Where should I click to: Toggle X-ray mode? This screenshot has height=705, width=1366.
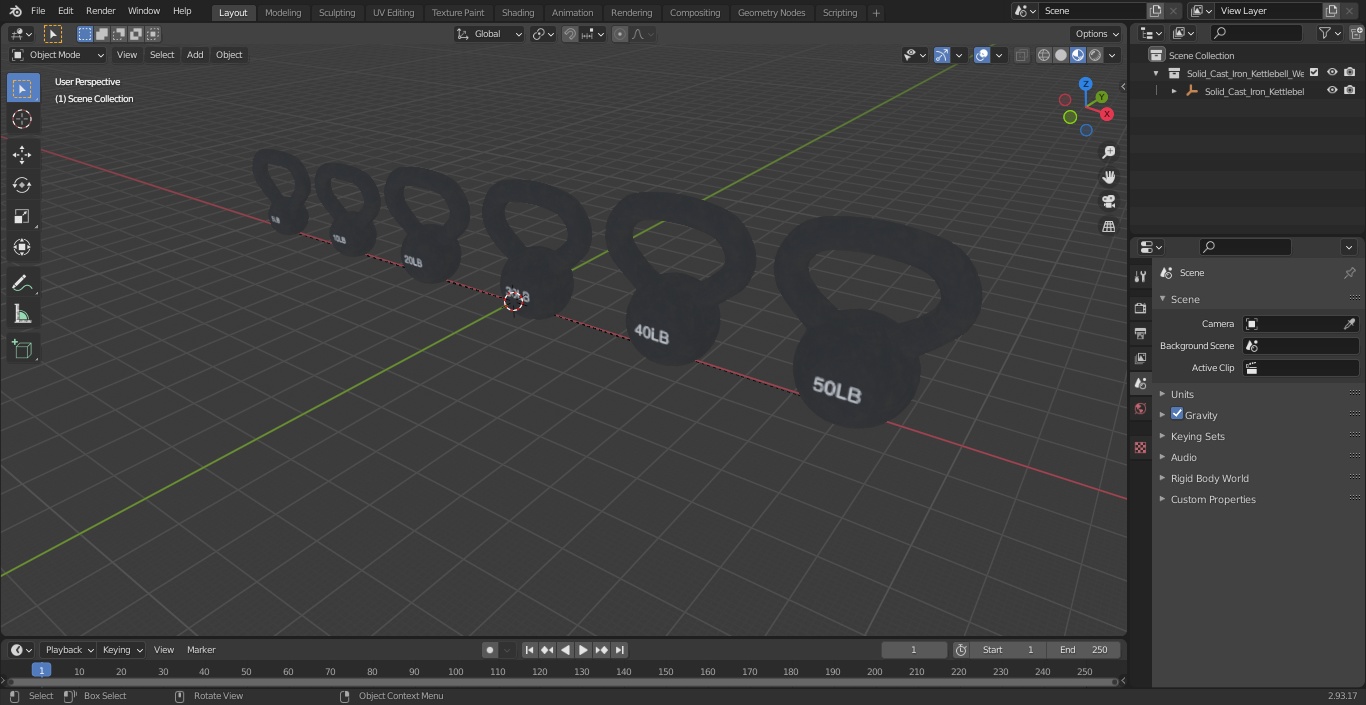1021,55
